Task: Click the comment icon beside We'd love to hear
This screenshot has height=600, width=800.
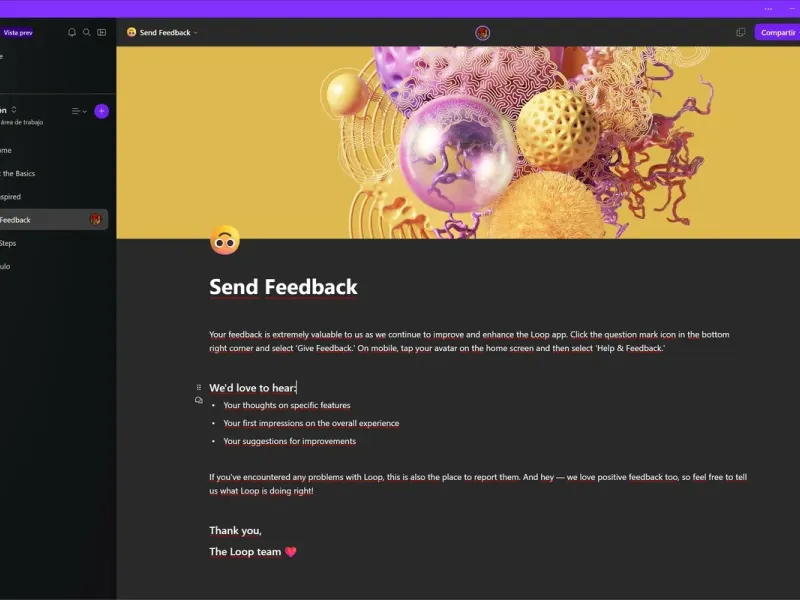Action: pyautogui.click(x=199, y=401)
